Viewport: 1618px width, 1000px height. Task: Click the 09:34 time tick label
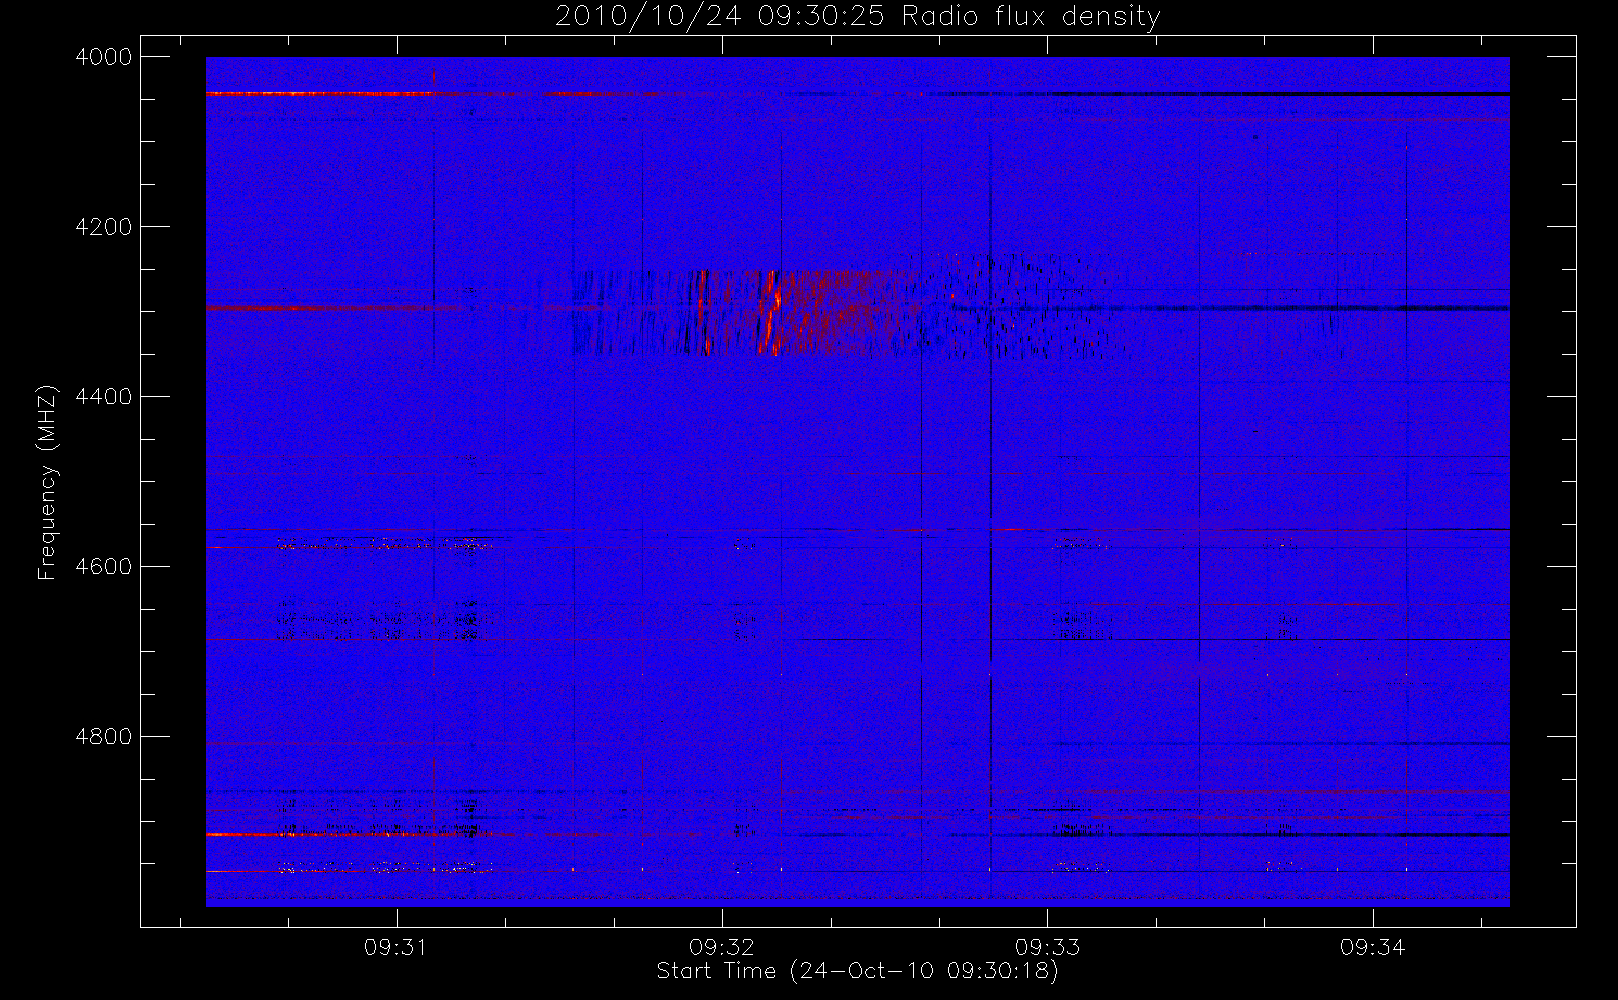click(x=1372, y=947)
